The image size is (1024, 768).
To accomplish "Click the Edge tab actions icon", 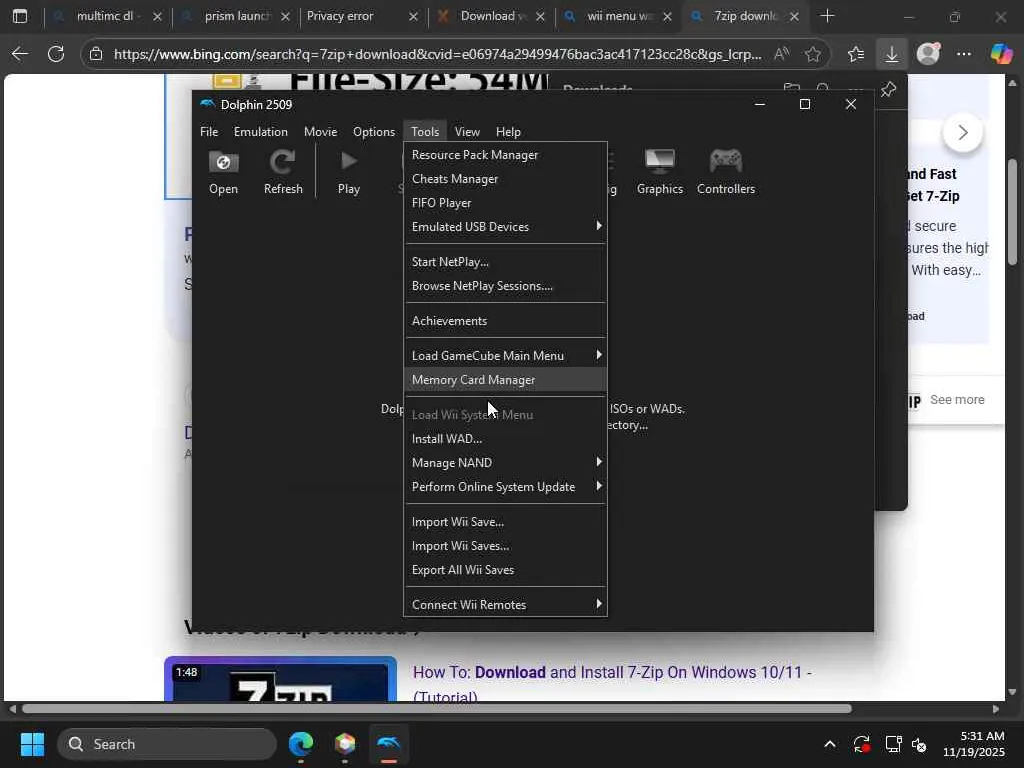I will point(20,16).
